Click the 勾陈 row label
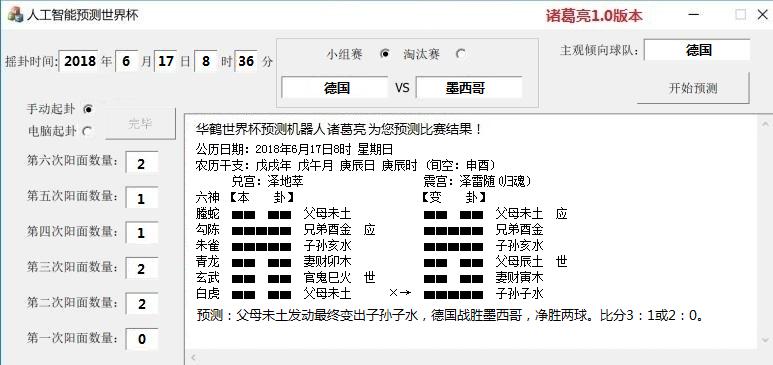773x365 pixels. pyautogui.click(x=208, y=230)
